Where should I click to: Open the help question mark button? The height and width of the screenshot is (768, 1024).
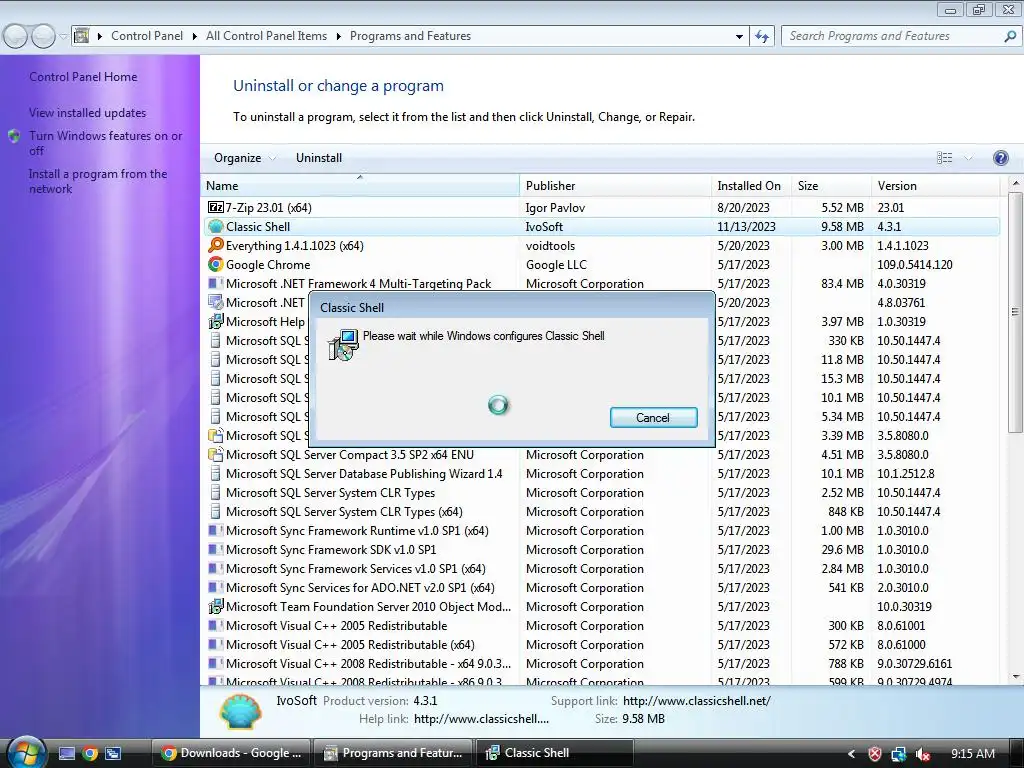coord(1000,158)
